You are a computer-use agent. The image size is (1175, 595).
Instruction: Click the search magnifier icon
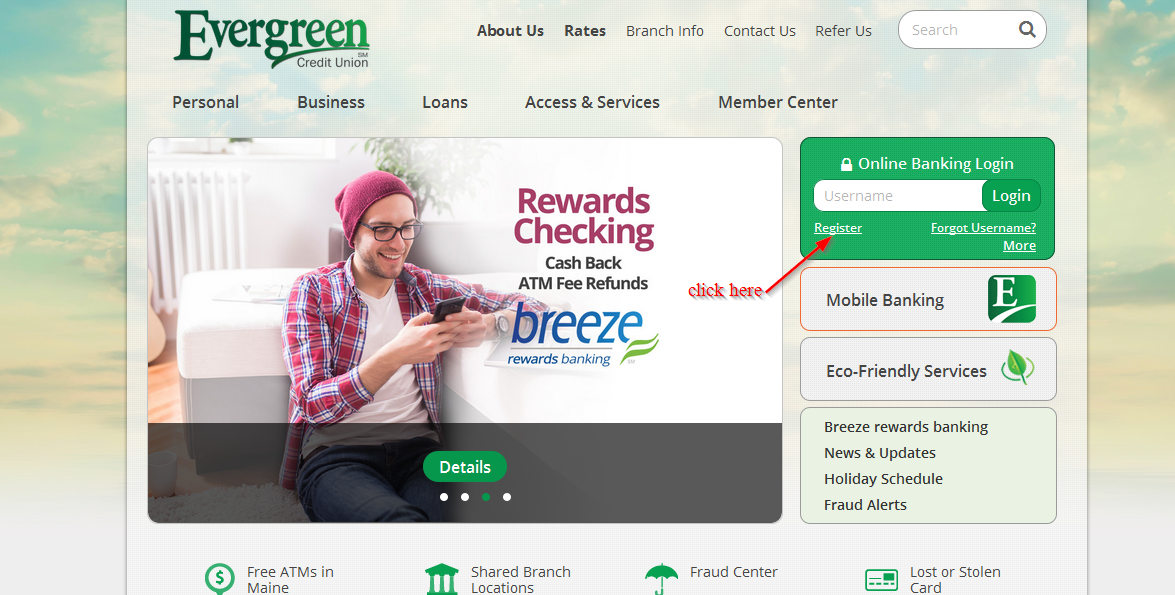[x=1027, y=29]
